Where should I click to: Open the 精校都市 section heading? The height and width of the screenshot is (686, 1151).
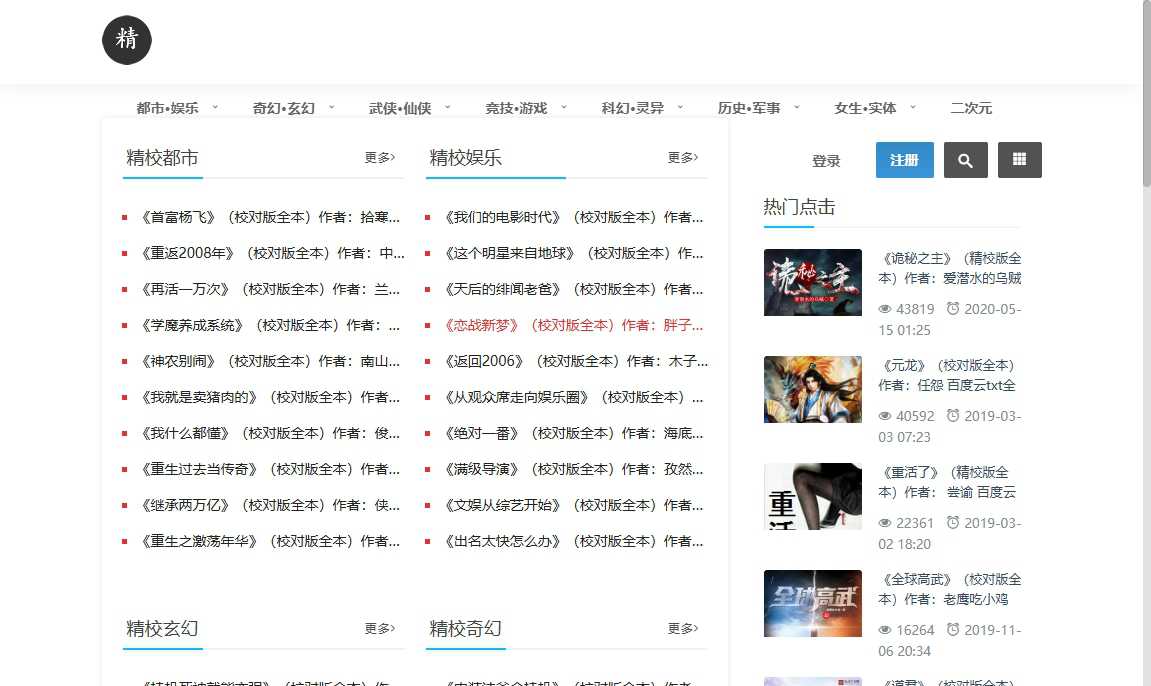(x=162, y=158)
